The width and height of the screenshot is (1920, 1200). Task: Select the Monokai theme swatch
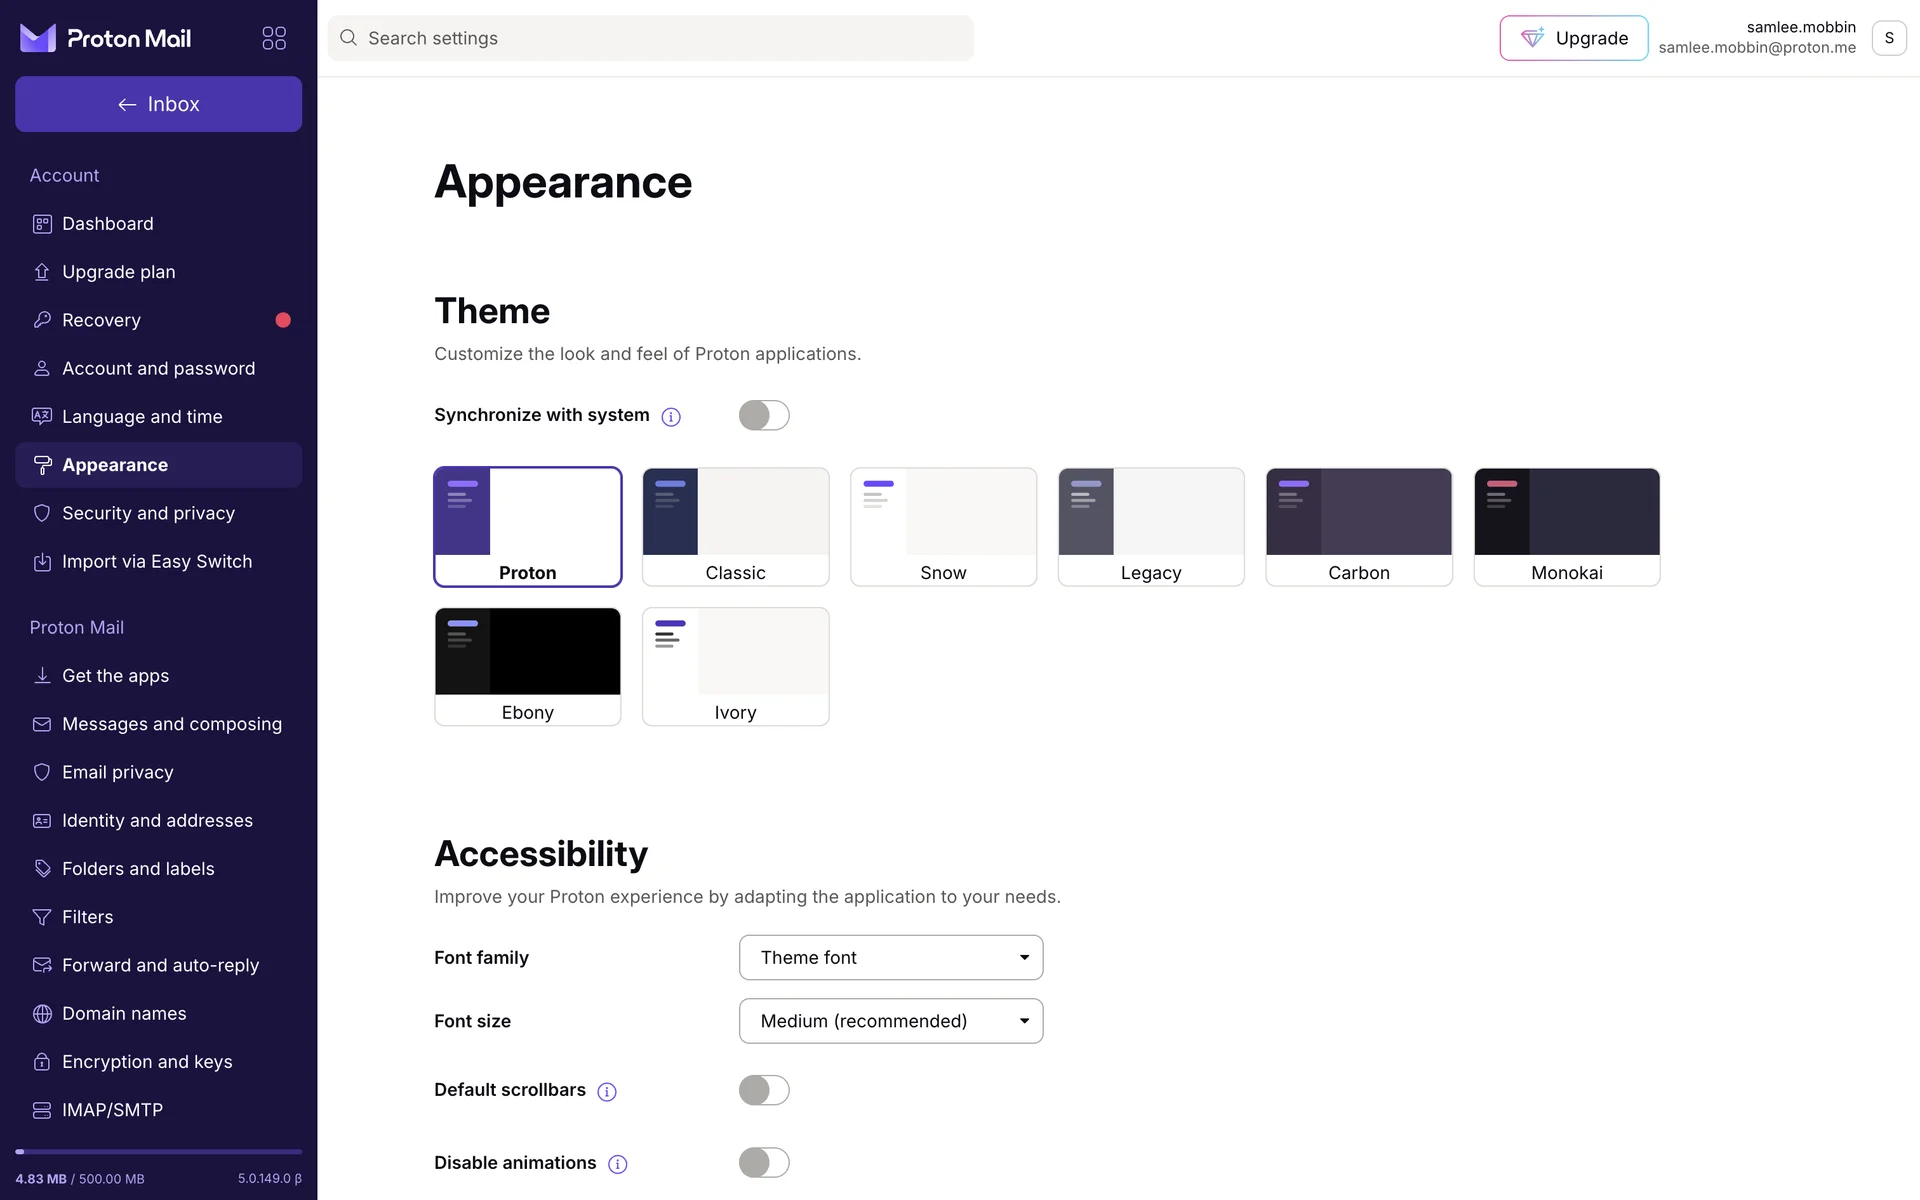point(1566,526)
